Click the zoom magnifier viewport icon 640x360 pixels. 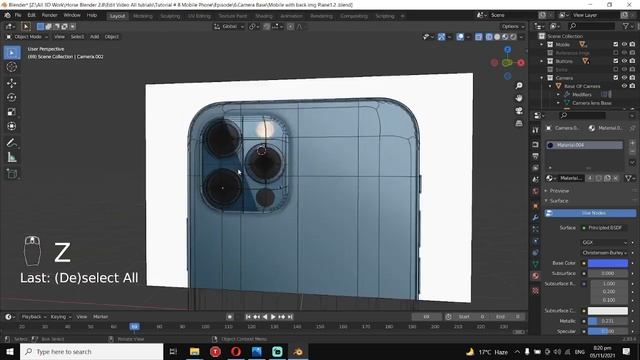[519, 86]
